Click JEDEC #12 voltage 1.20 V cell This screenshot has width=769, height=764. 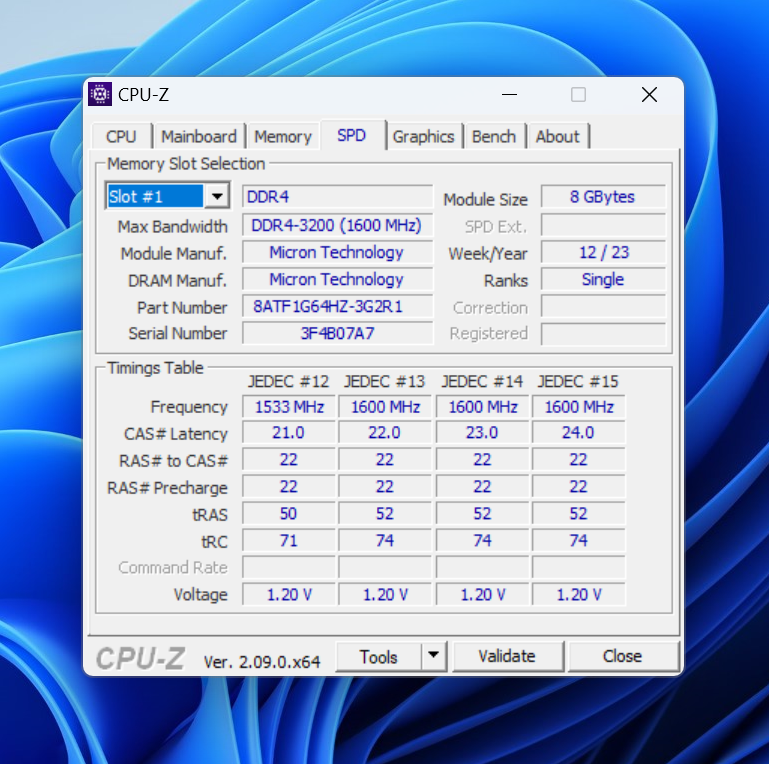289,595
